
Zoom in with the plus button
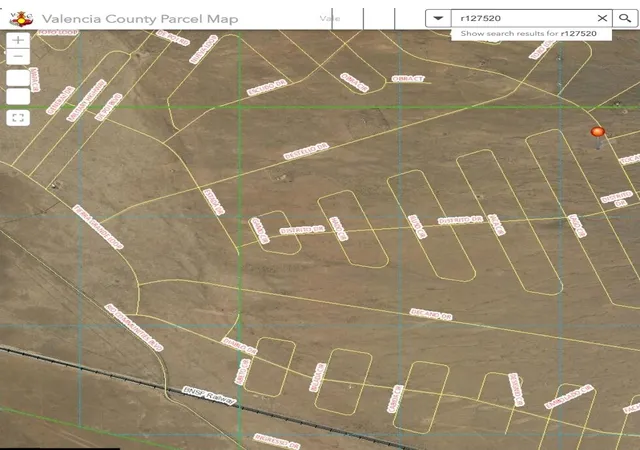tap(18, 40)
